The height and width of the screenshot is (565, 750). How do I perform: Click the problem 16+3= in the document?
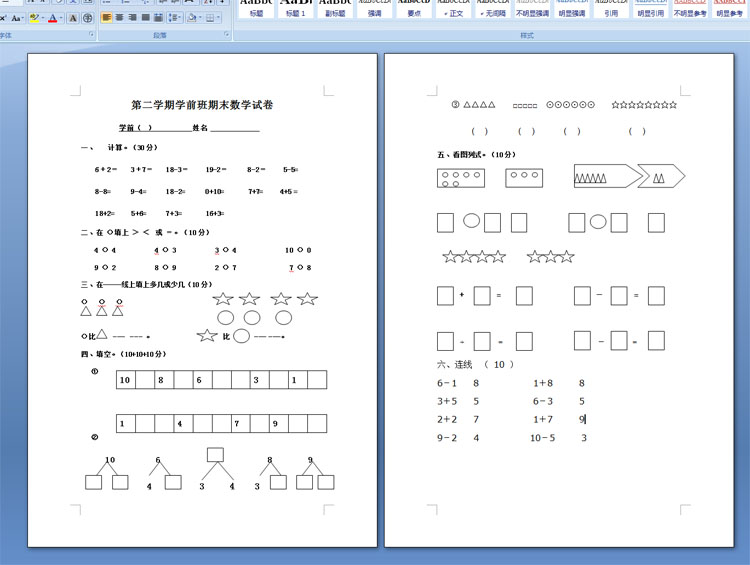(x=215, y=213)
